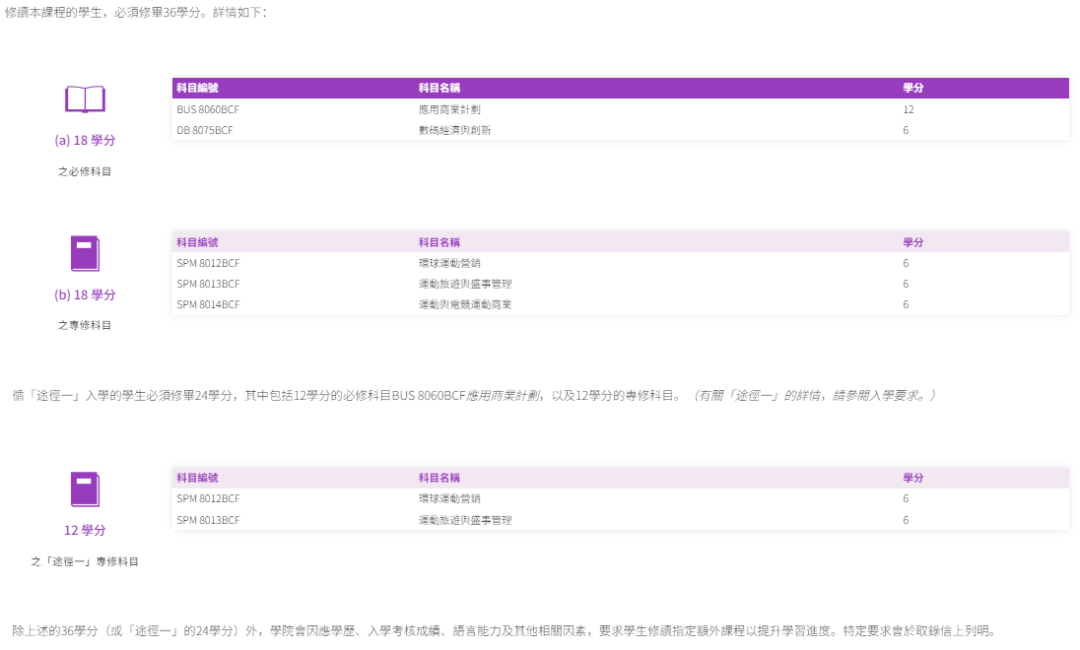Screen dimensions: 1080x650
Task: Click the 之必修科目 caption text
Action: [x=85, y=170]
